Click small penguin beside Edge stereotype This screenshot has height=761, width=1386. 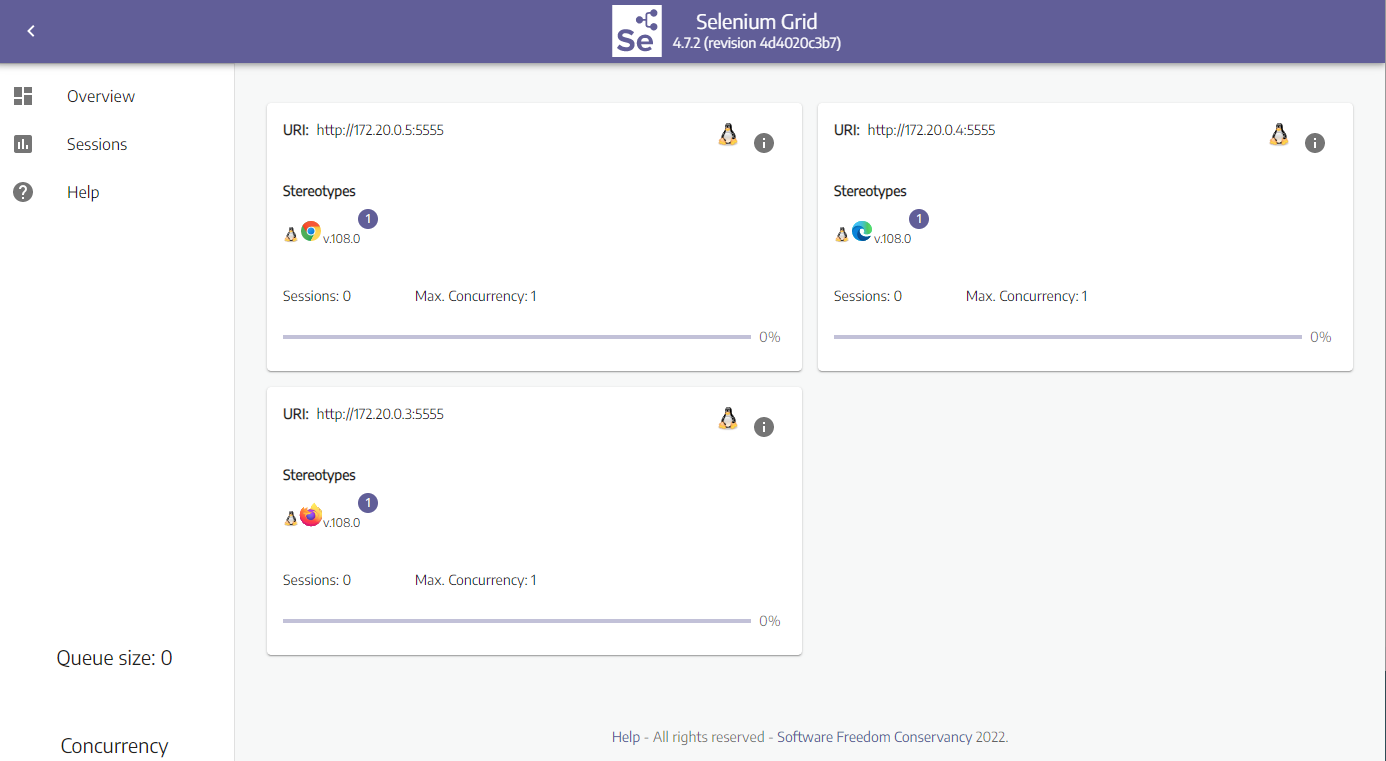[842, 234]
